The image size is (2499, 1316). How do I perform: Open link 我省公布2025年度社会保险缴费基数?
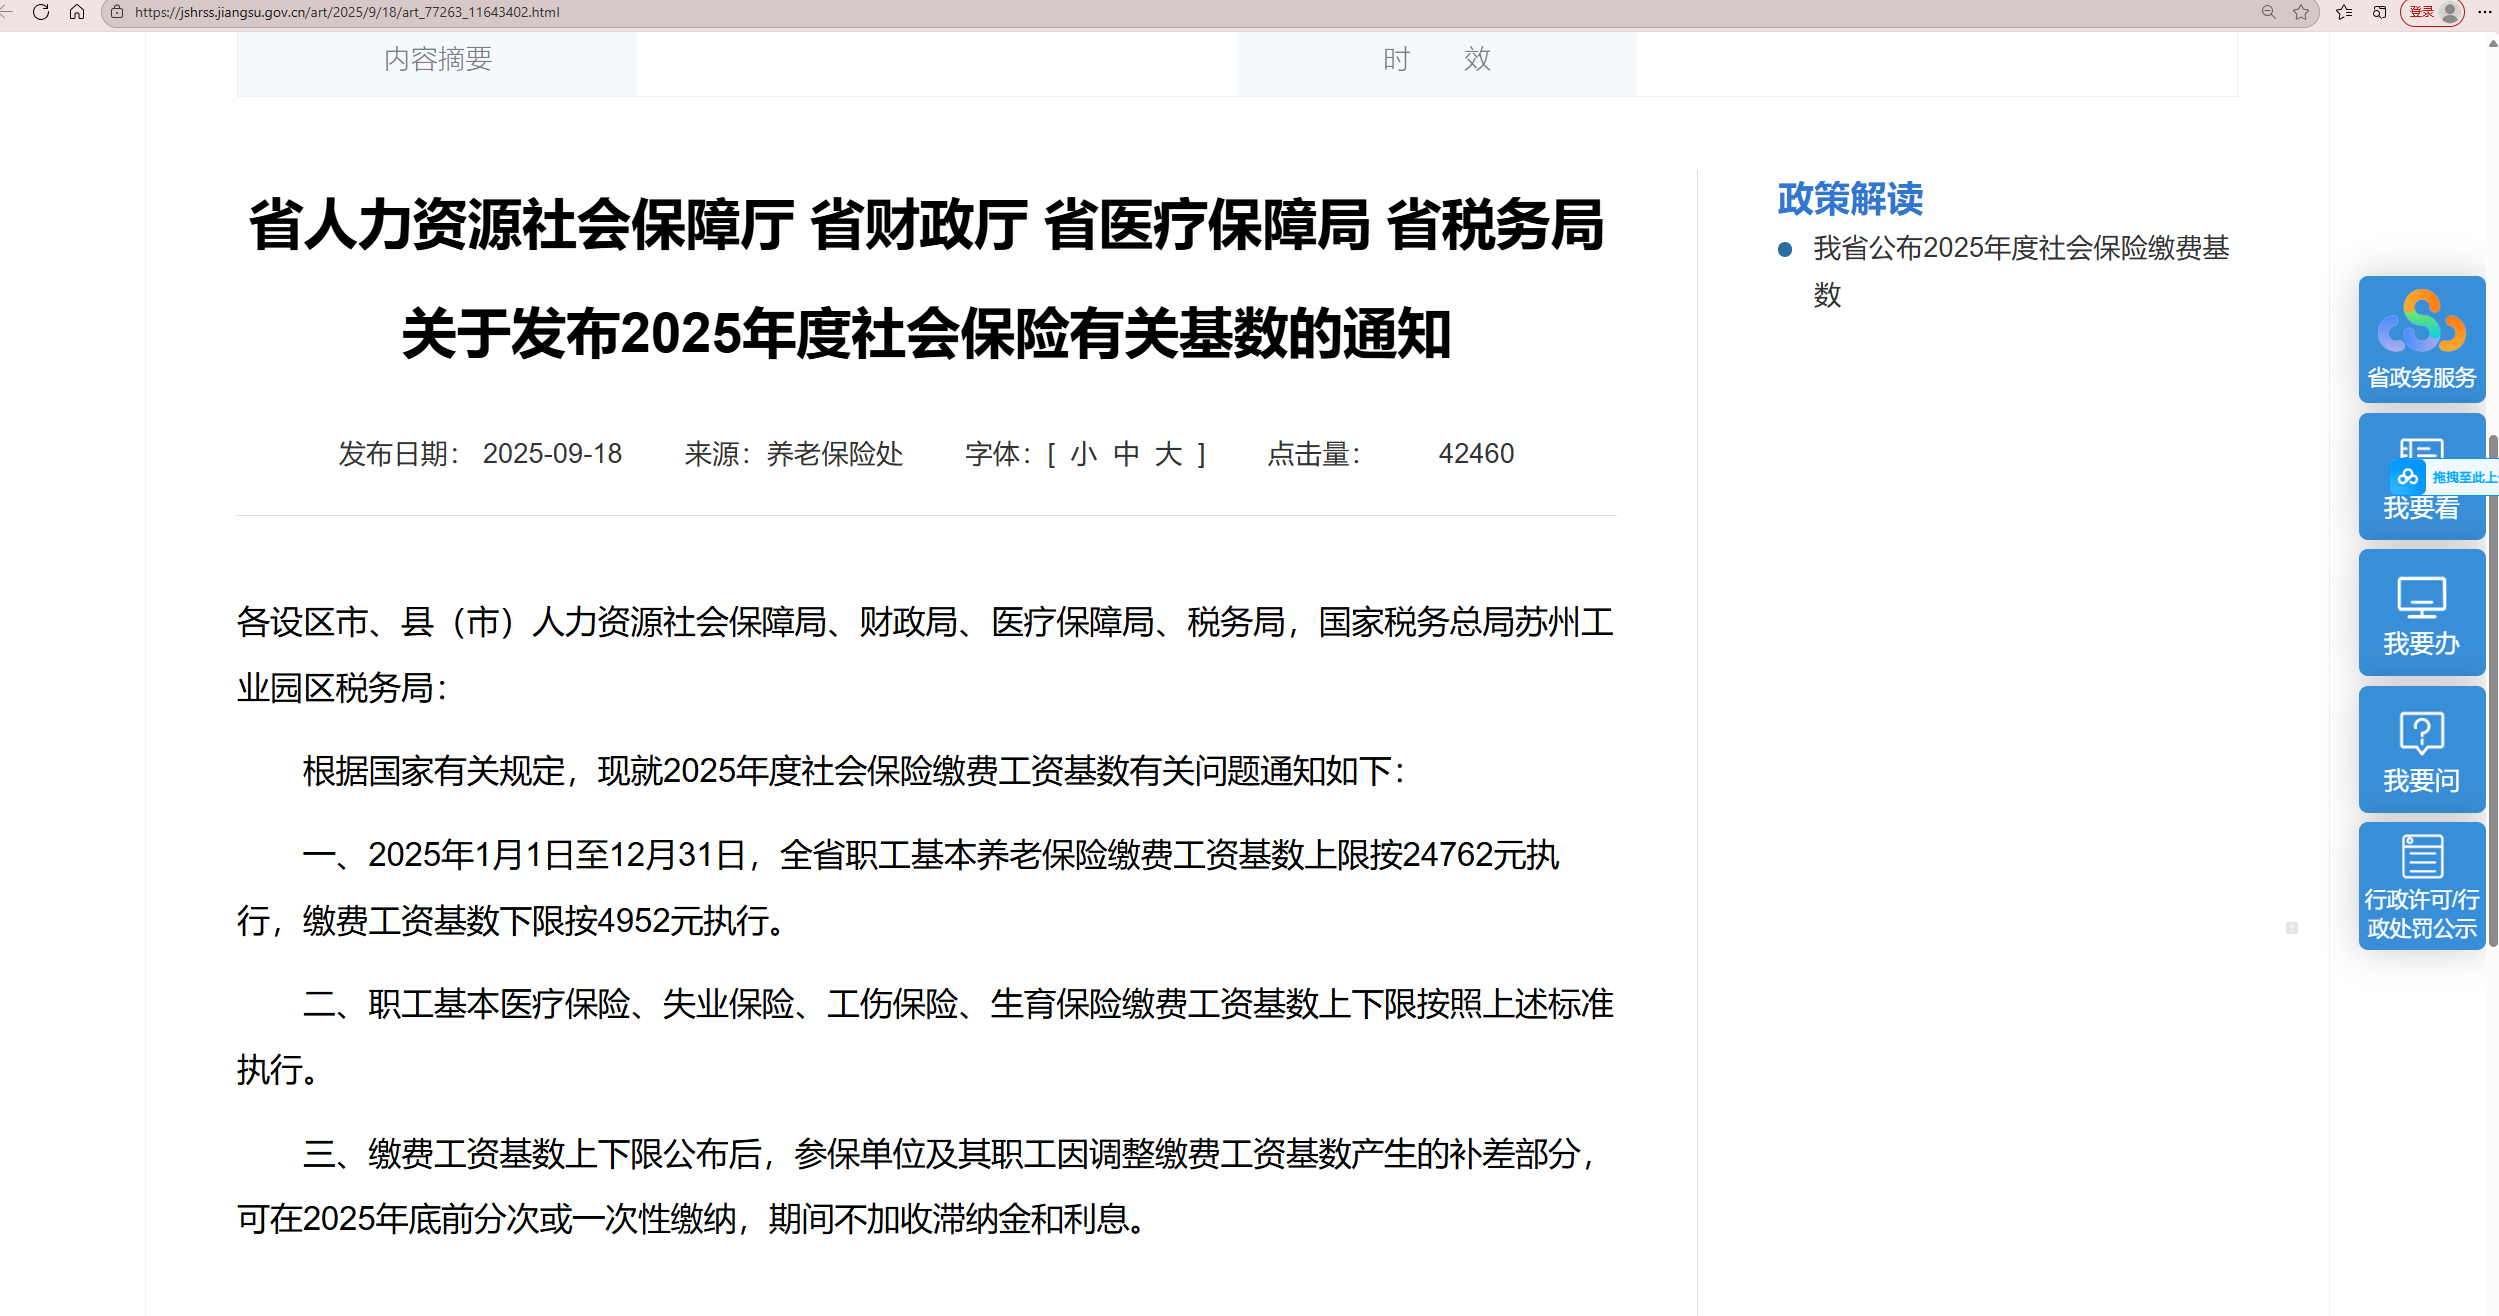tap(2020, 249)
